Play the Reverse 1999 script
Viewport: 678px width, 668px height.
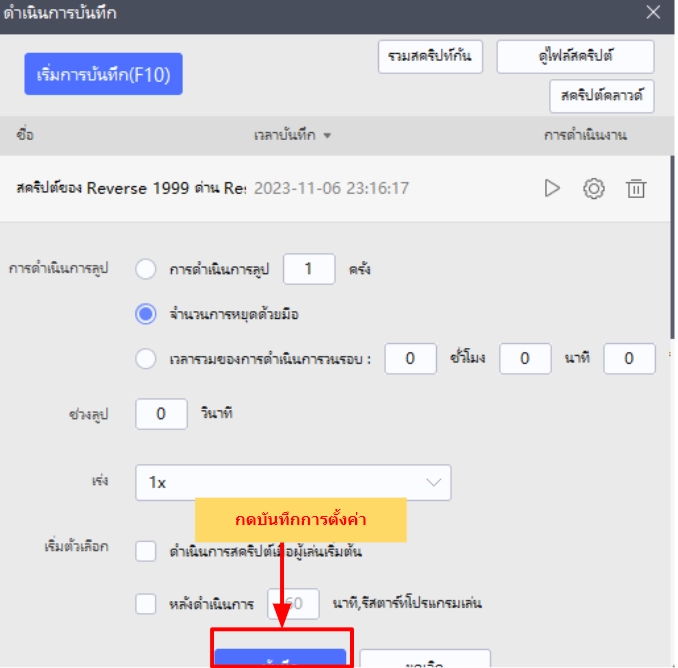(552, 189)
